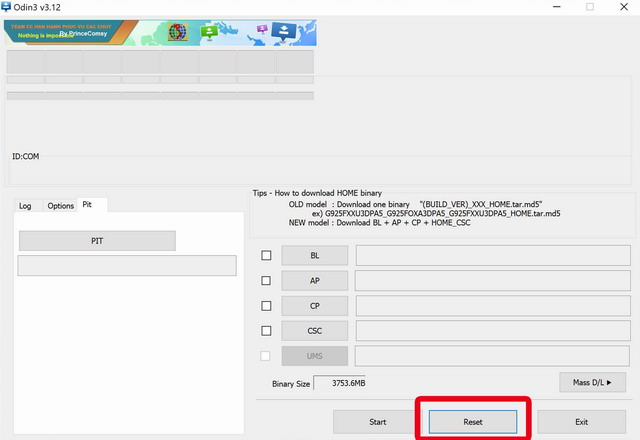Viewport: 640px width, 440px height.
Task: Toggle the CSC checkbox
Action: click(x=266, y=331)
